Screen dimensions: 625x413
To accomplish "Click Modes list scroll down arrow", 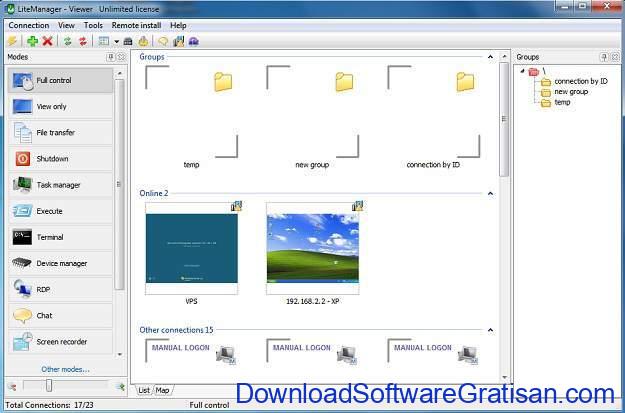I will (x=120, y=354).
